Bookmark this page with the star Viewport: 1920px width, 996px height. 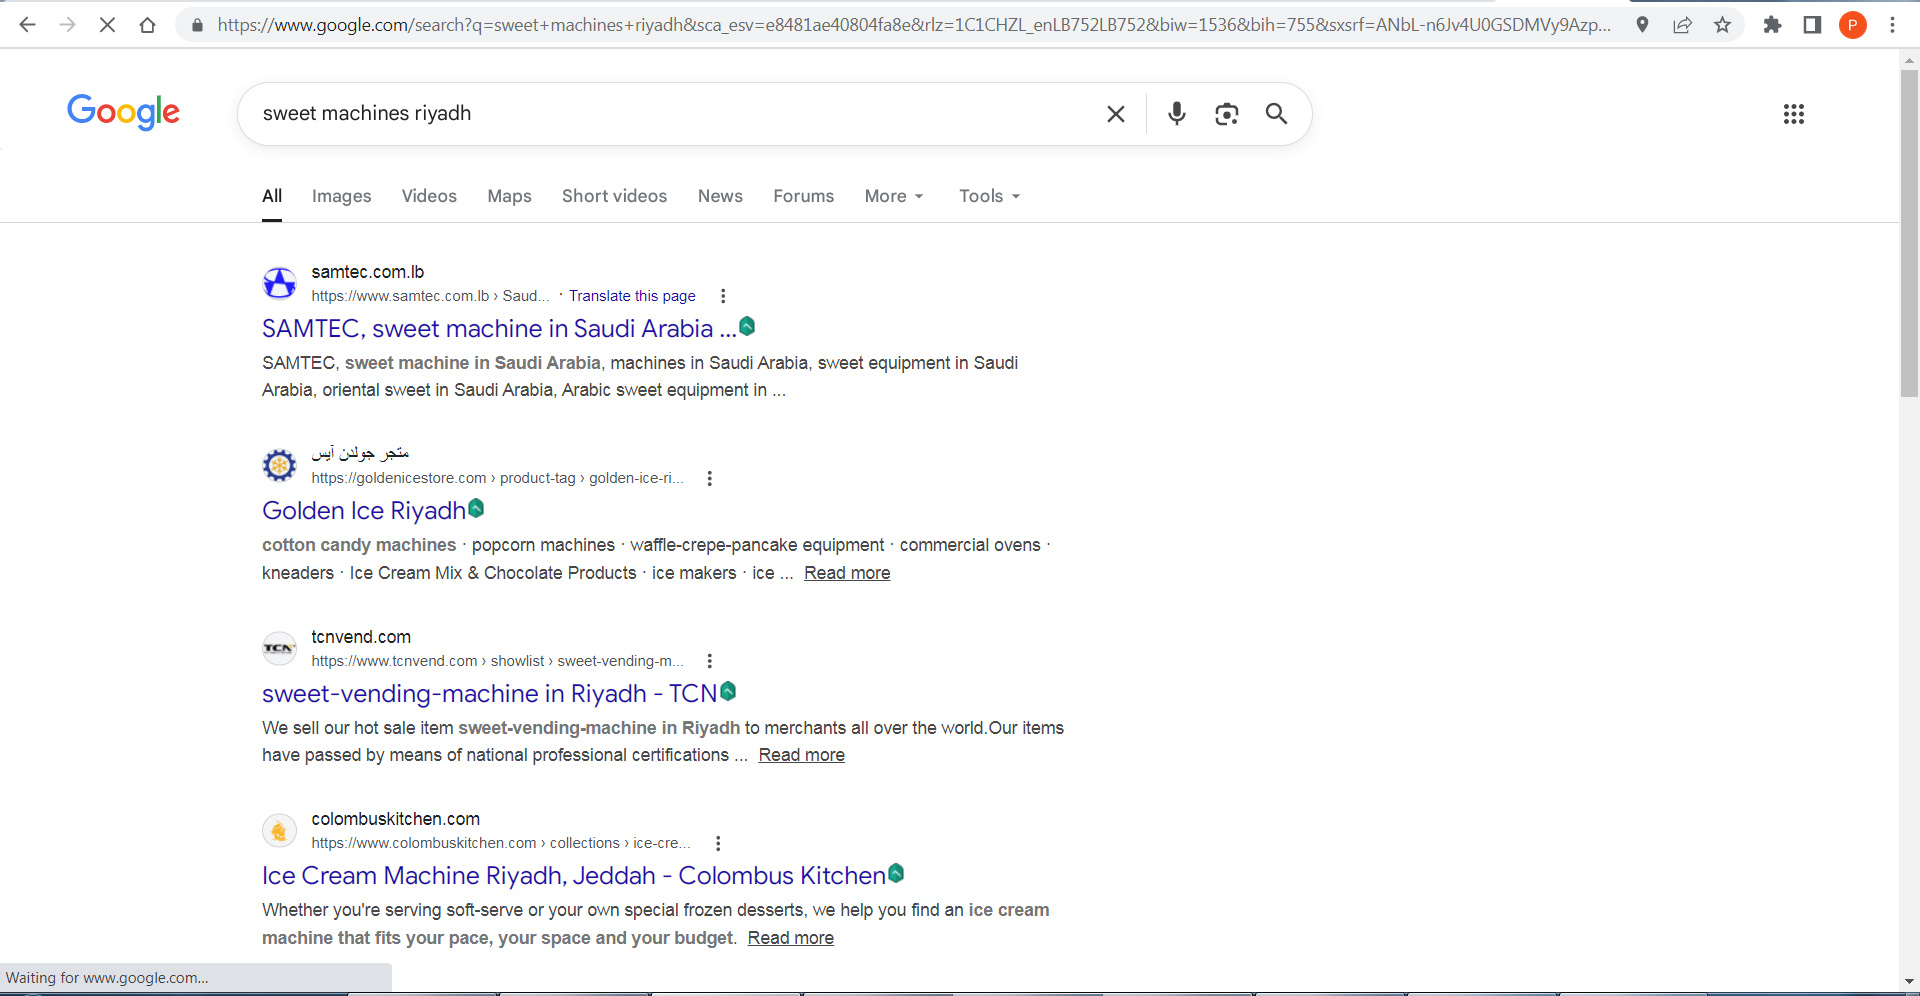click(x=1722, y=25)
